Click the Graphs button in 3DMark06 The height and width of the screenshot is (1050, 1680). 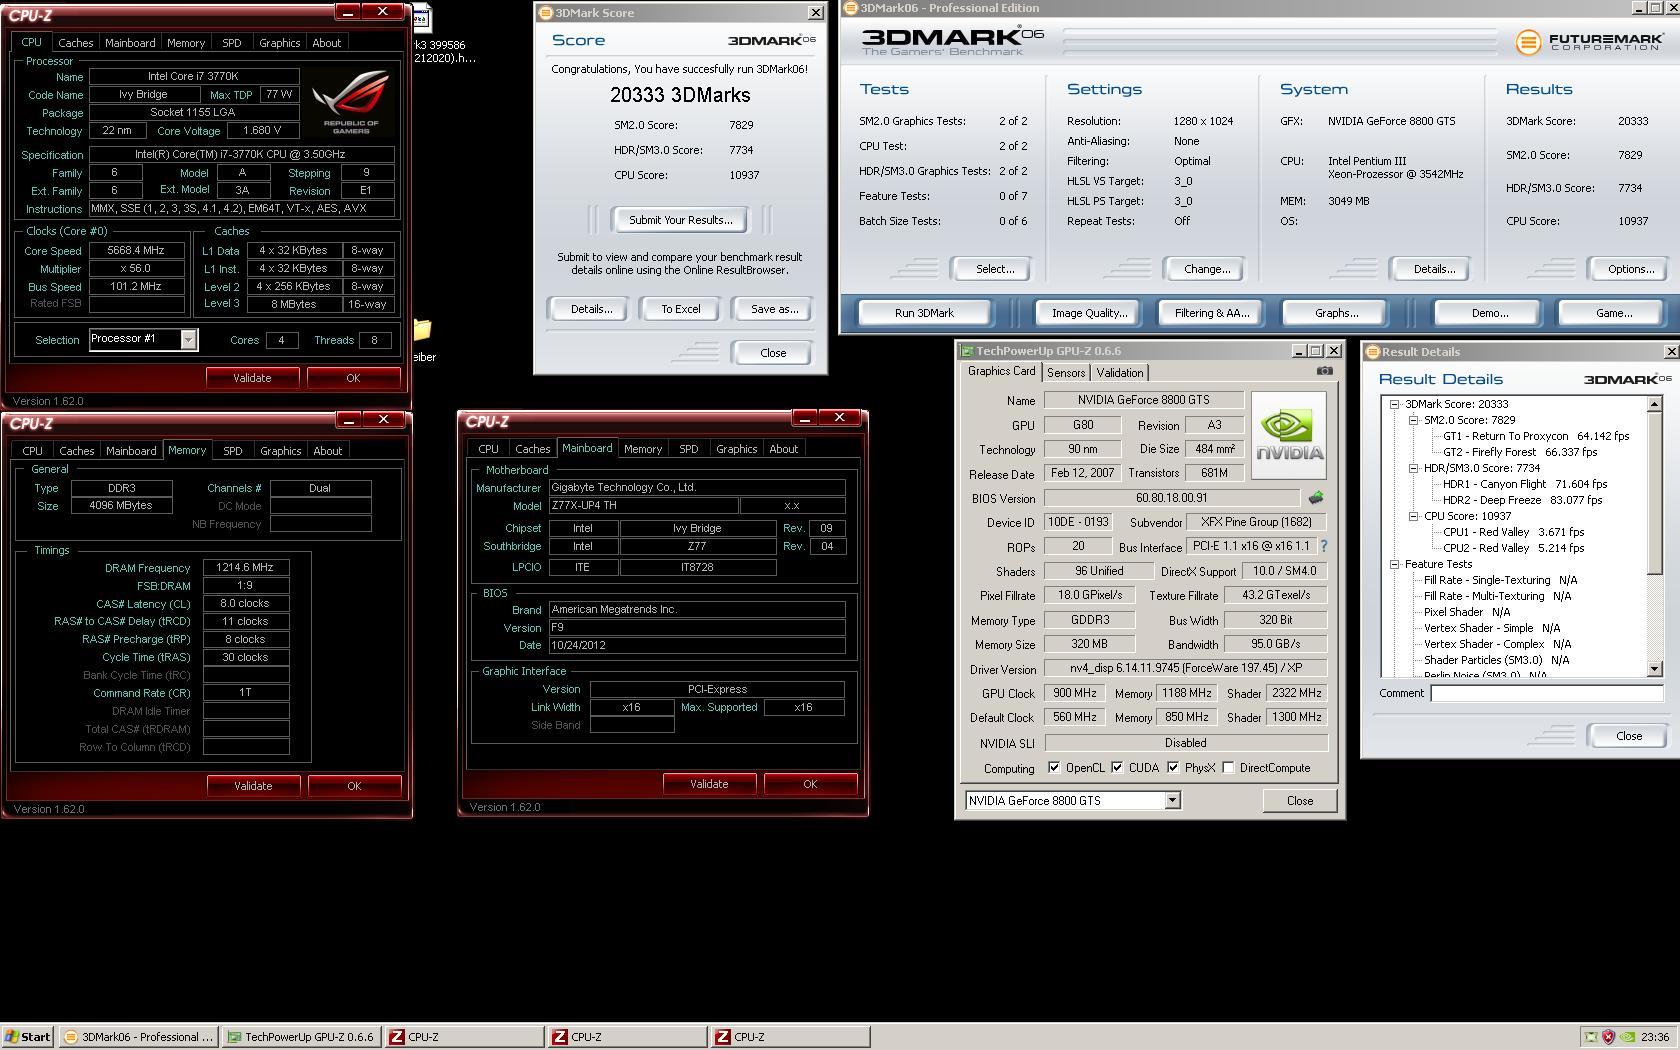(1336, 313)
